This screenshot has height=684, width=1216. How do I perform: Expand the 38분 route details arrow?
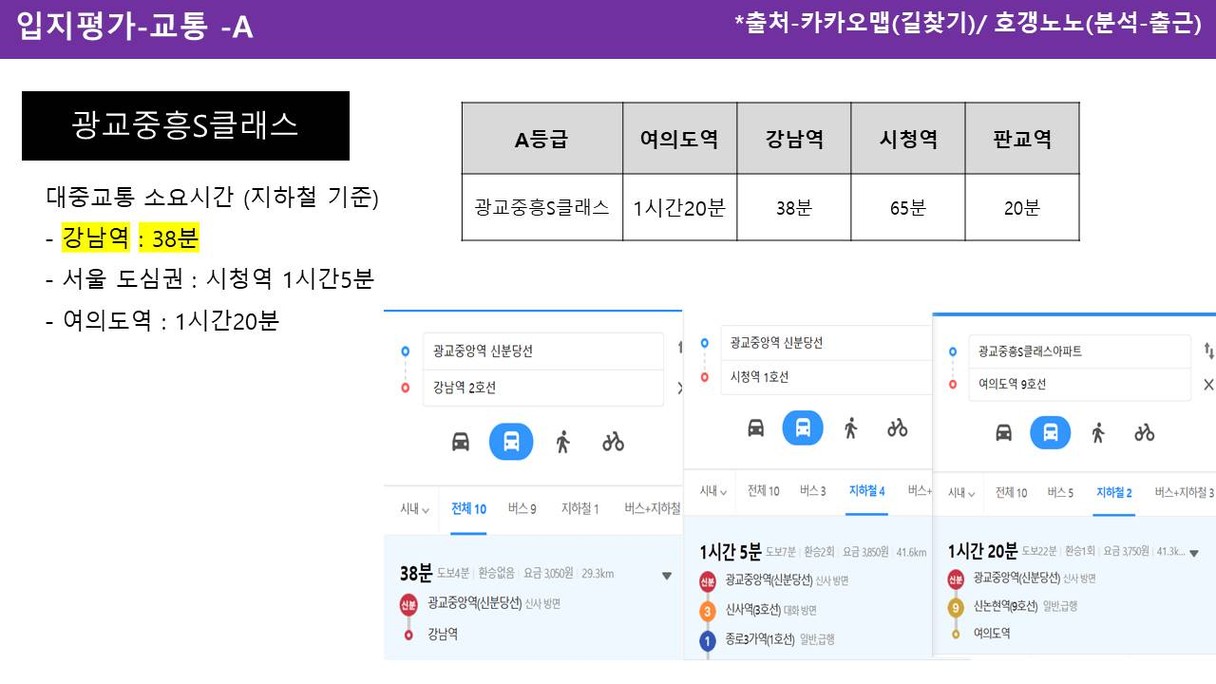(x=667, y=576)
